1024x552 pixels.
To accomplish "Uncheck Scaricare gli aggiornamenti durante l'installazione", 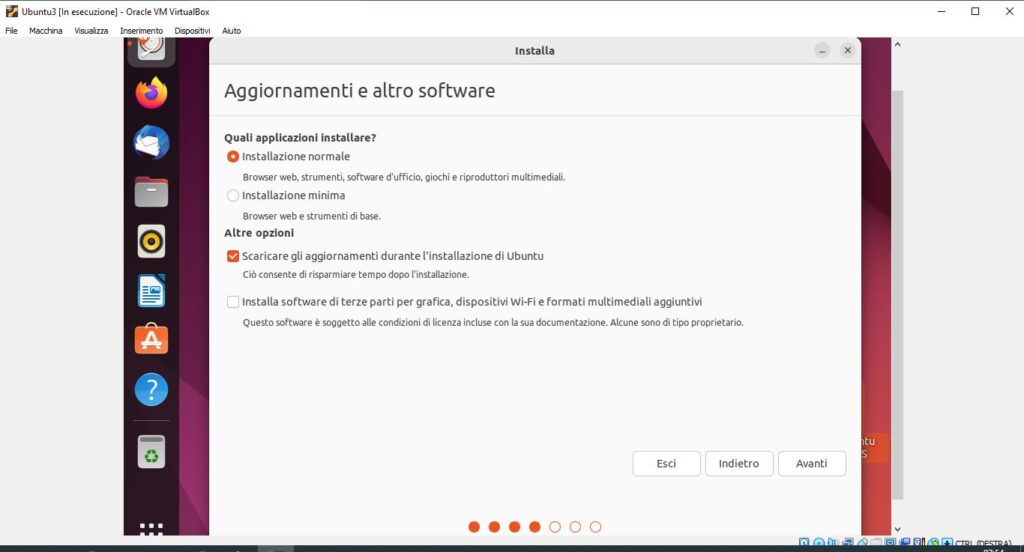I will 233,256.
